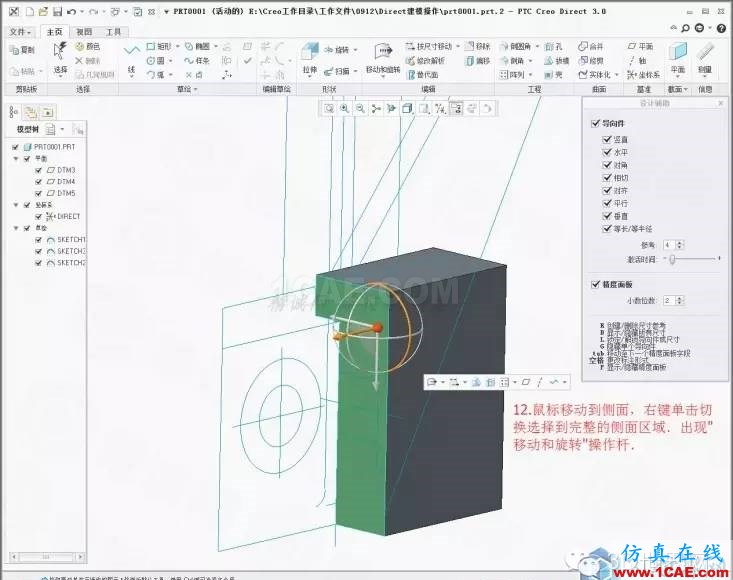Toggle the 等长/等半径 checkbox
This screenshot has height=580, width=733.
(607, 229)
